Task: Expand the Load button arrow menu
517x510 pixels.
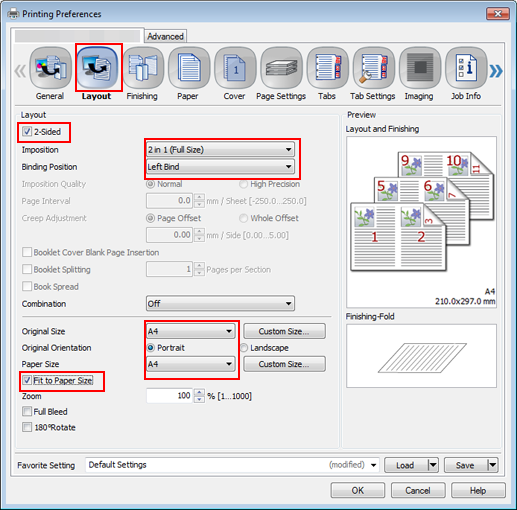Action: tap(433, 465)
